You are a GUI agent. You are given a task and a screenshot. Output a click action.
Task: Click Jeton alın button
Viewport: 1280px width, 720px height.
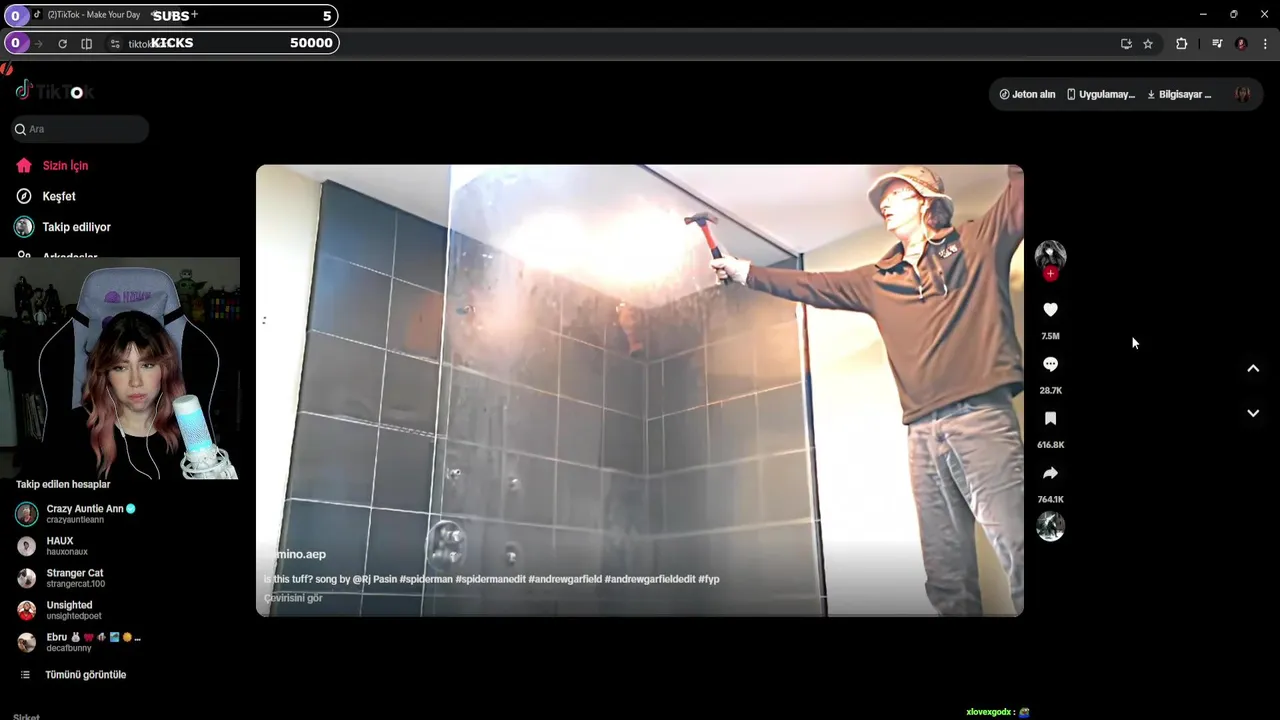[x=1027, y=94]
